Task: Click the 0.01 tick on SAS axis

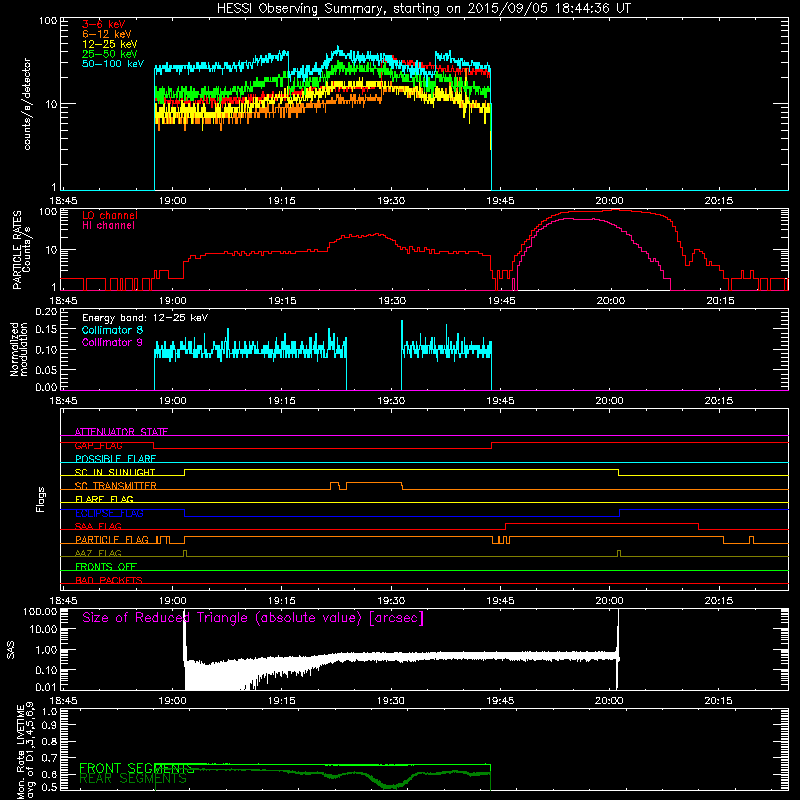Action: click(x=46, y=687)
